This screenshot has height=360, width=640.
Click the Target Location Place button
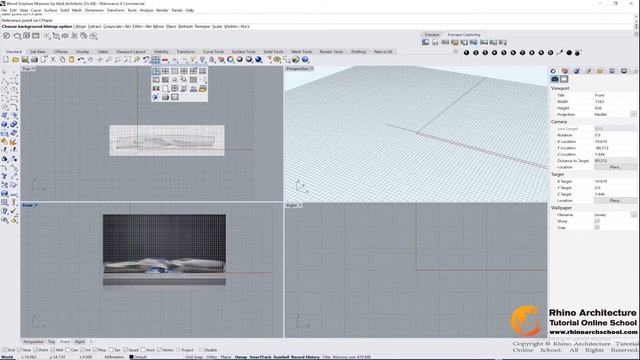pyautogui.click(x=615, y=201)
